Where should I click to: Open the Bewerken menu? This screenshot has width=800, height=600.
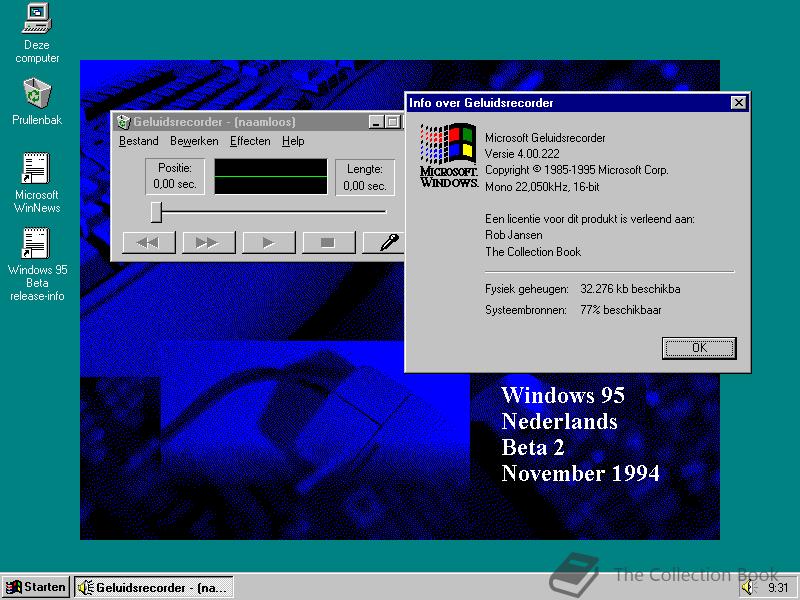tap(194, 141)
